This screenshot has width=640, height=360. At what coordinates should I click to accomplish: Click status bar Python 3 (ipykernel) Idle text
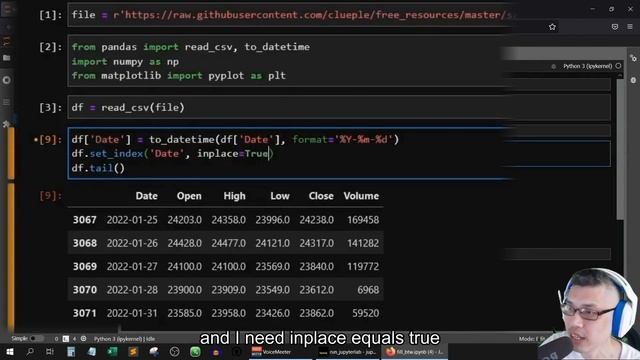[x=124, y=339]
